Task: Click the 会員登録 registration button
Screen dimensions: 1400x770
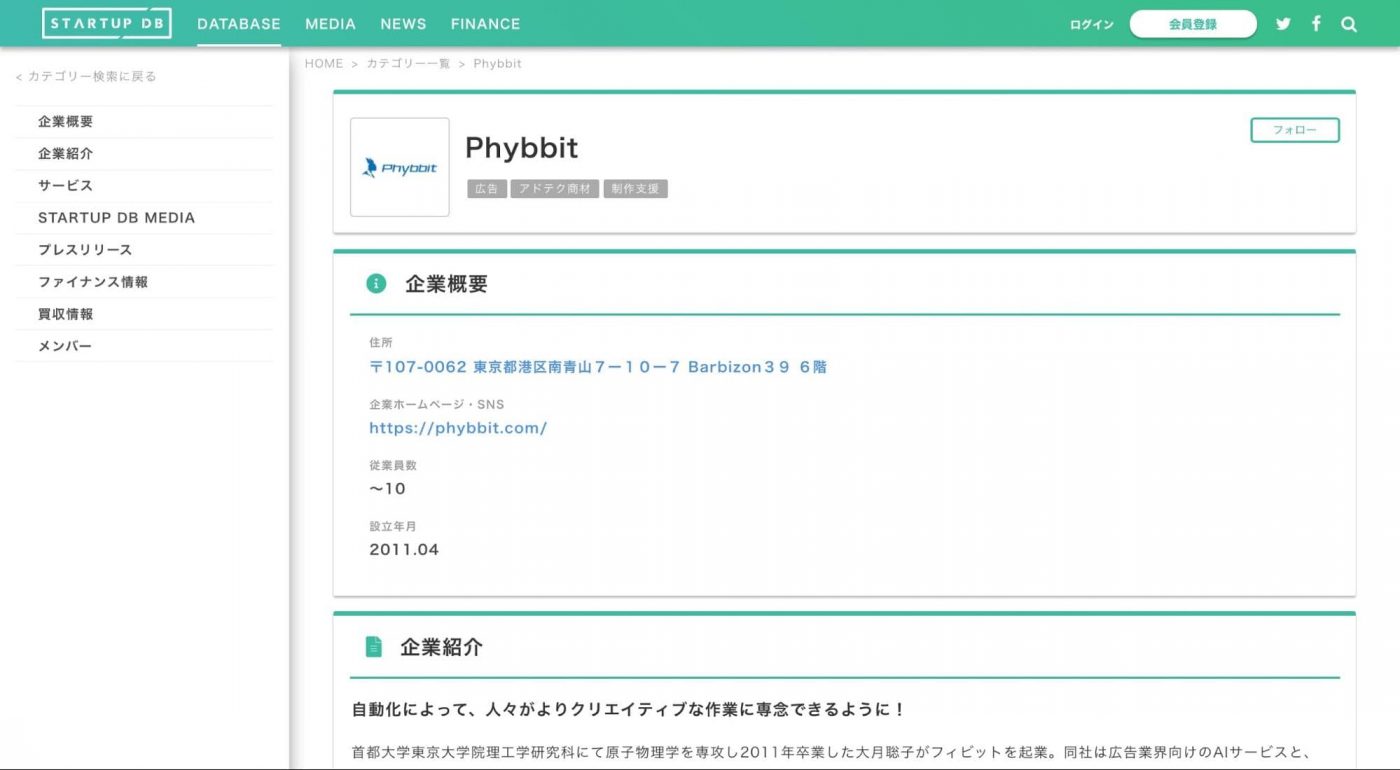Action: pos(1192,23)
